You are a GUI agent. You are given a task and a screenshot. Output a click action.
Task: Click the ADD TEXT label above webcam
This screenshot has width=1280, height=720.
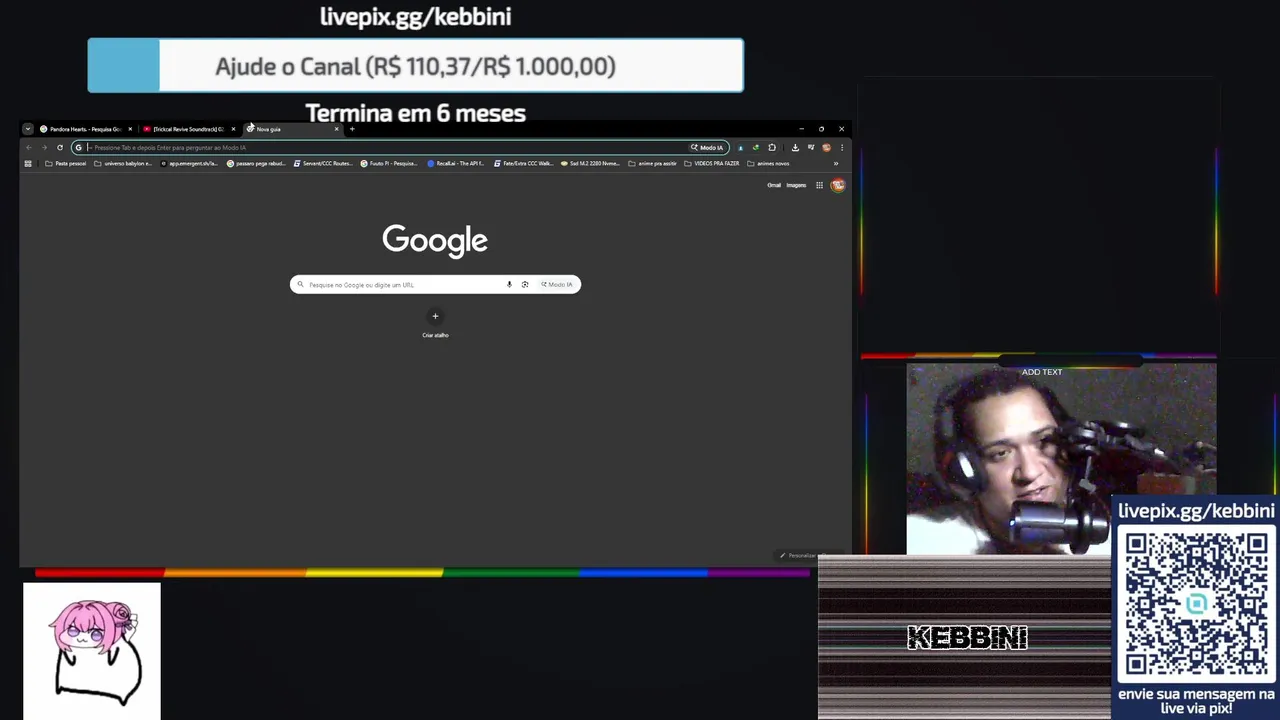click(x=1042, y=372)
